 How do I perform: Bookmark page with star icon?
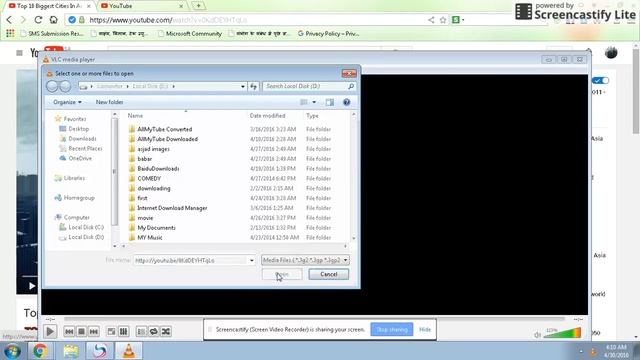coord(443,20)
